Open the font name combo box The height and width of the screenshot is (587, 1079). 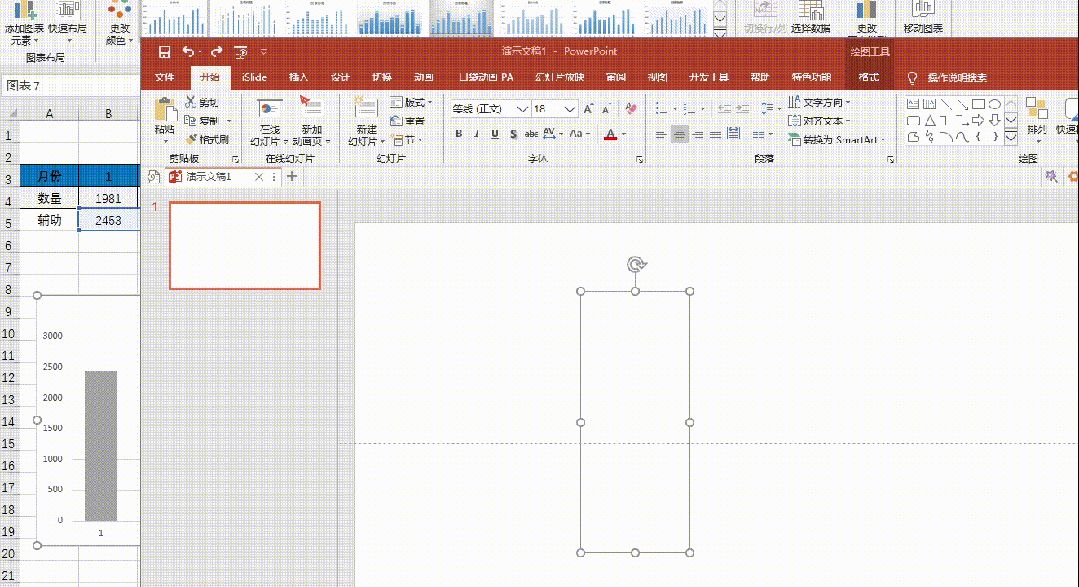[x=490, y=109]
